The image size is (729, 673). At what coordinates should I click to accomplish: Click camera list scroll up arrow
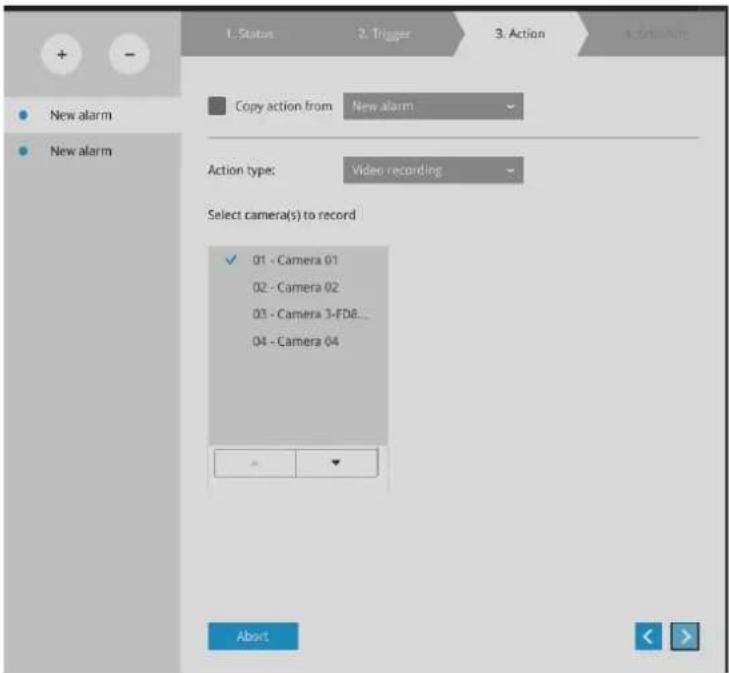pos(255,463)
